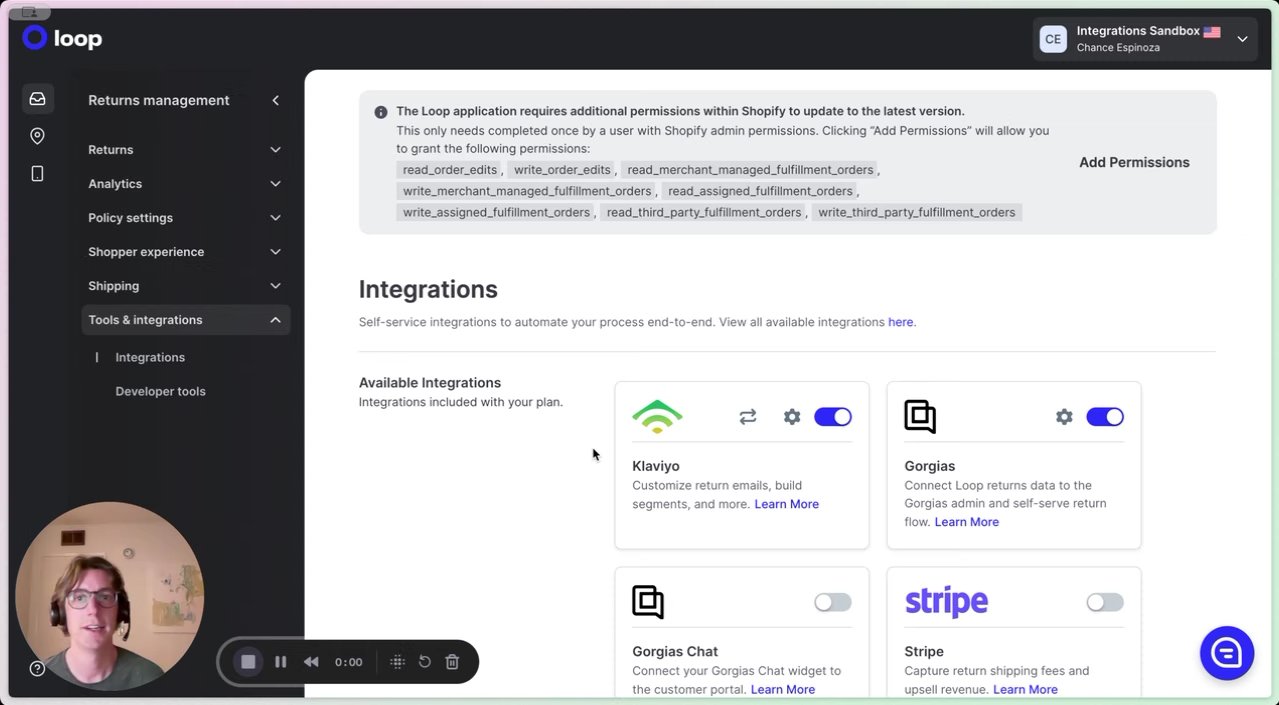
Task: Click the info icon in permissions banner
Action: pos(381,112)
